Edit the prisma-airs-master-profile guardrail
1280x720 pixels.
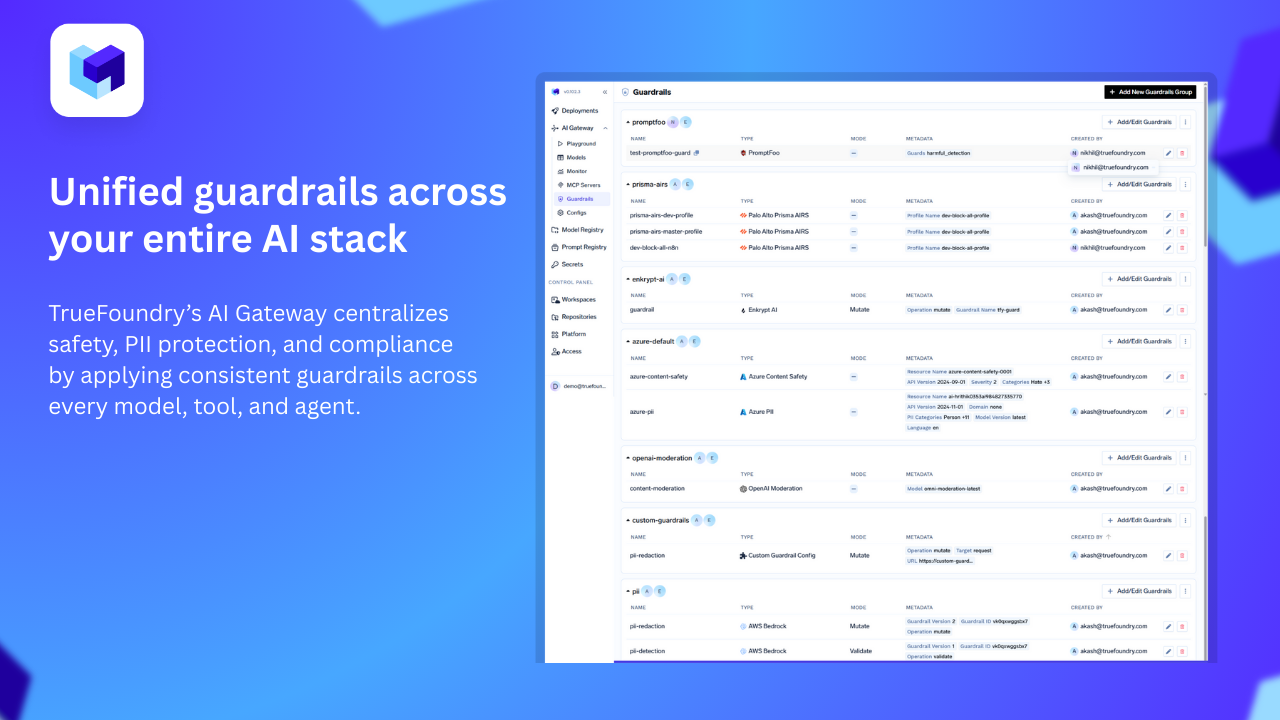tap(1168, 231)
